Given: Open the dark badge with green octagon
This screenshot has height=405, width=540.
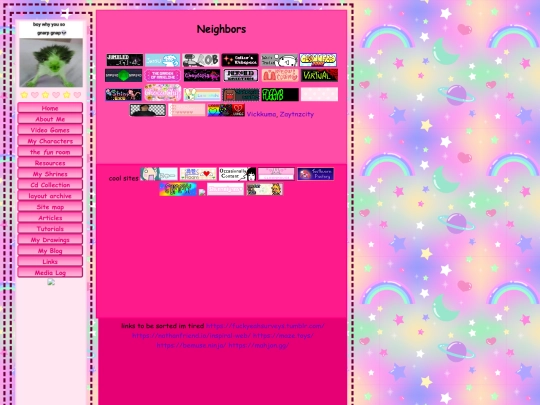Looking at the screenshot, I should [124, 75].
